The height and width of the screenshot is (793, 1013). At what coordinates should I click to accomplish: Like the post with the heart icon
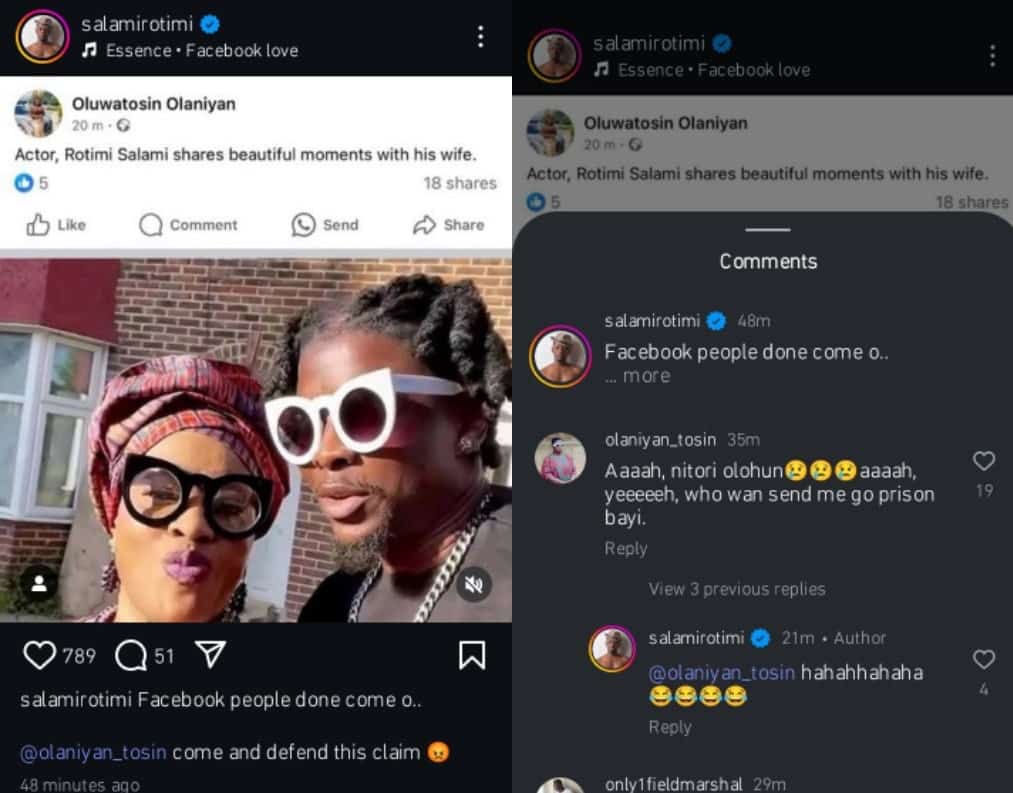(x=40, y=655)
